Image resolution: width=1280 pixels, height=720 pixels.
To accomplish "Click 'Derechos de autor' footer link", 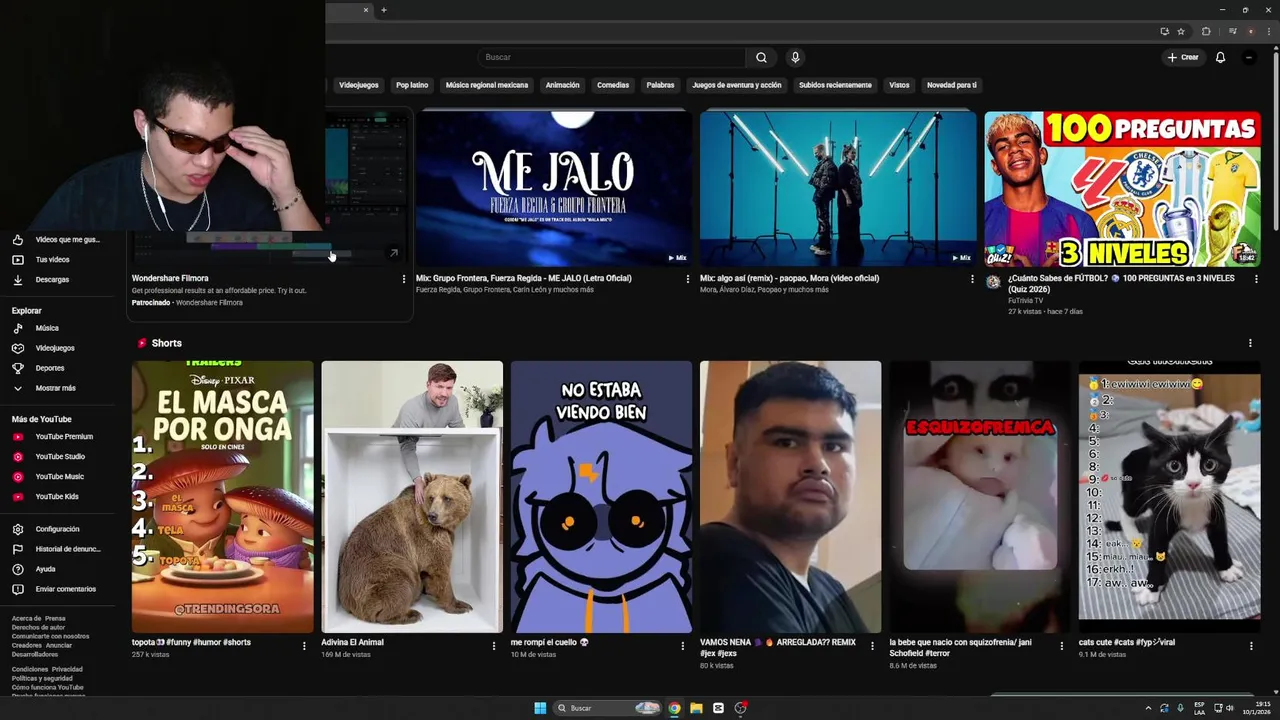I will pyautogui.click(x=38, y=627).
